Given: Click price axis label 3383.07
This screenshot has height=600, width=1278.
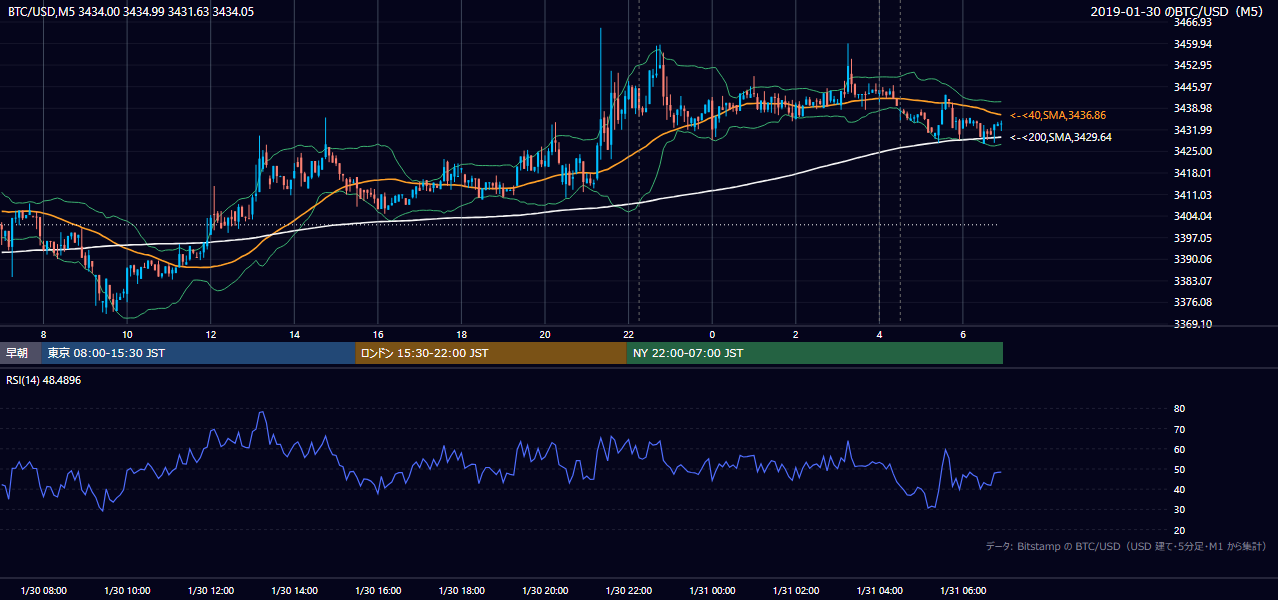Looking at the screenshot, I should 1193,281.
